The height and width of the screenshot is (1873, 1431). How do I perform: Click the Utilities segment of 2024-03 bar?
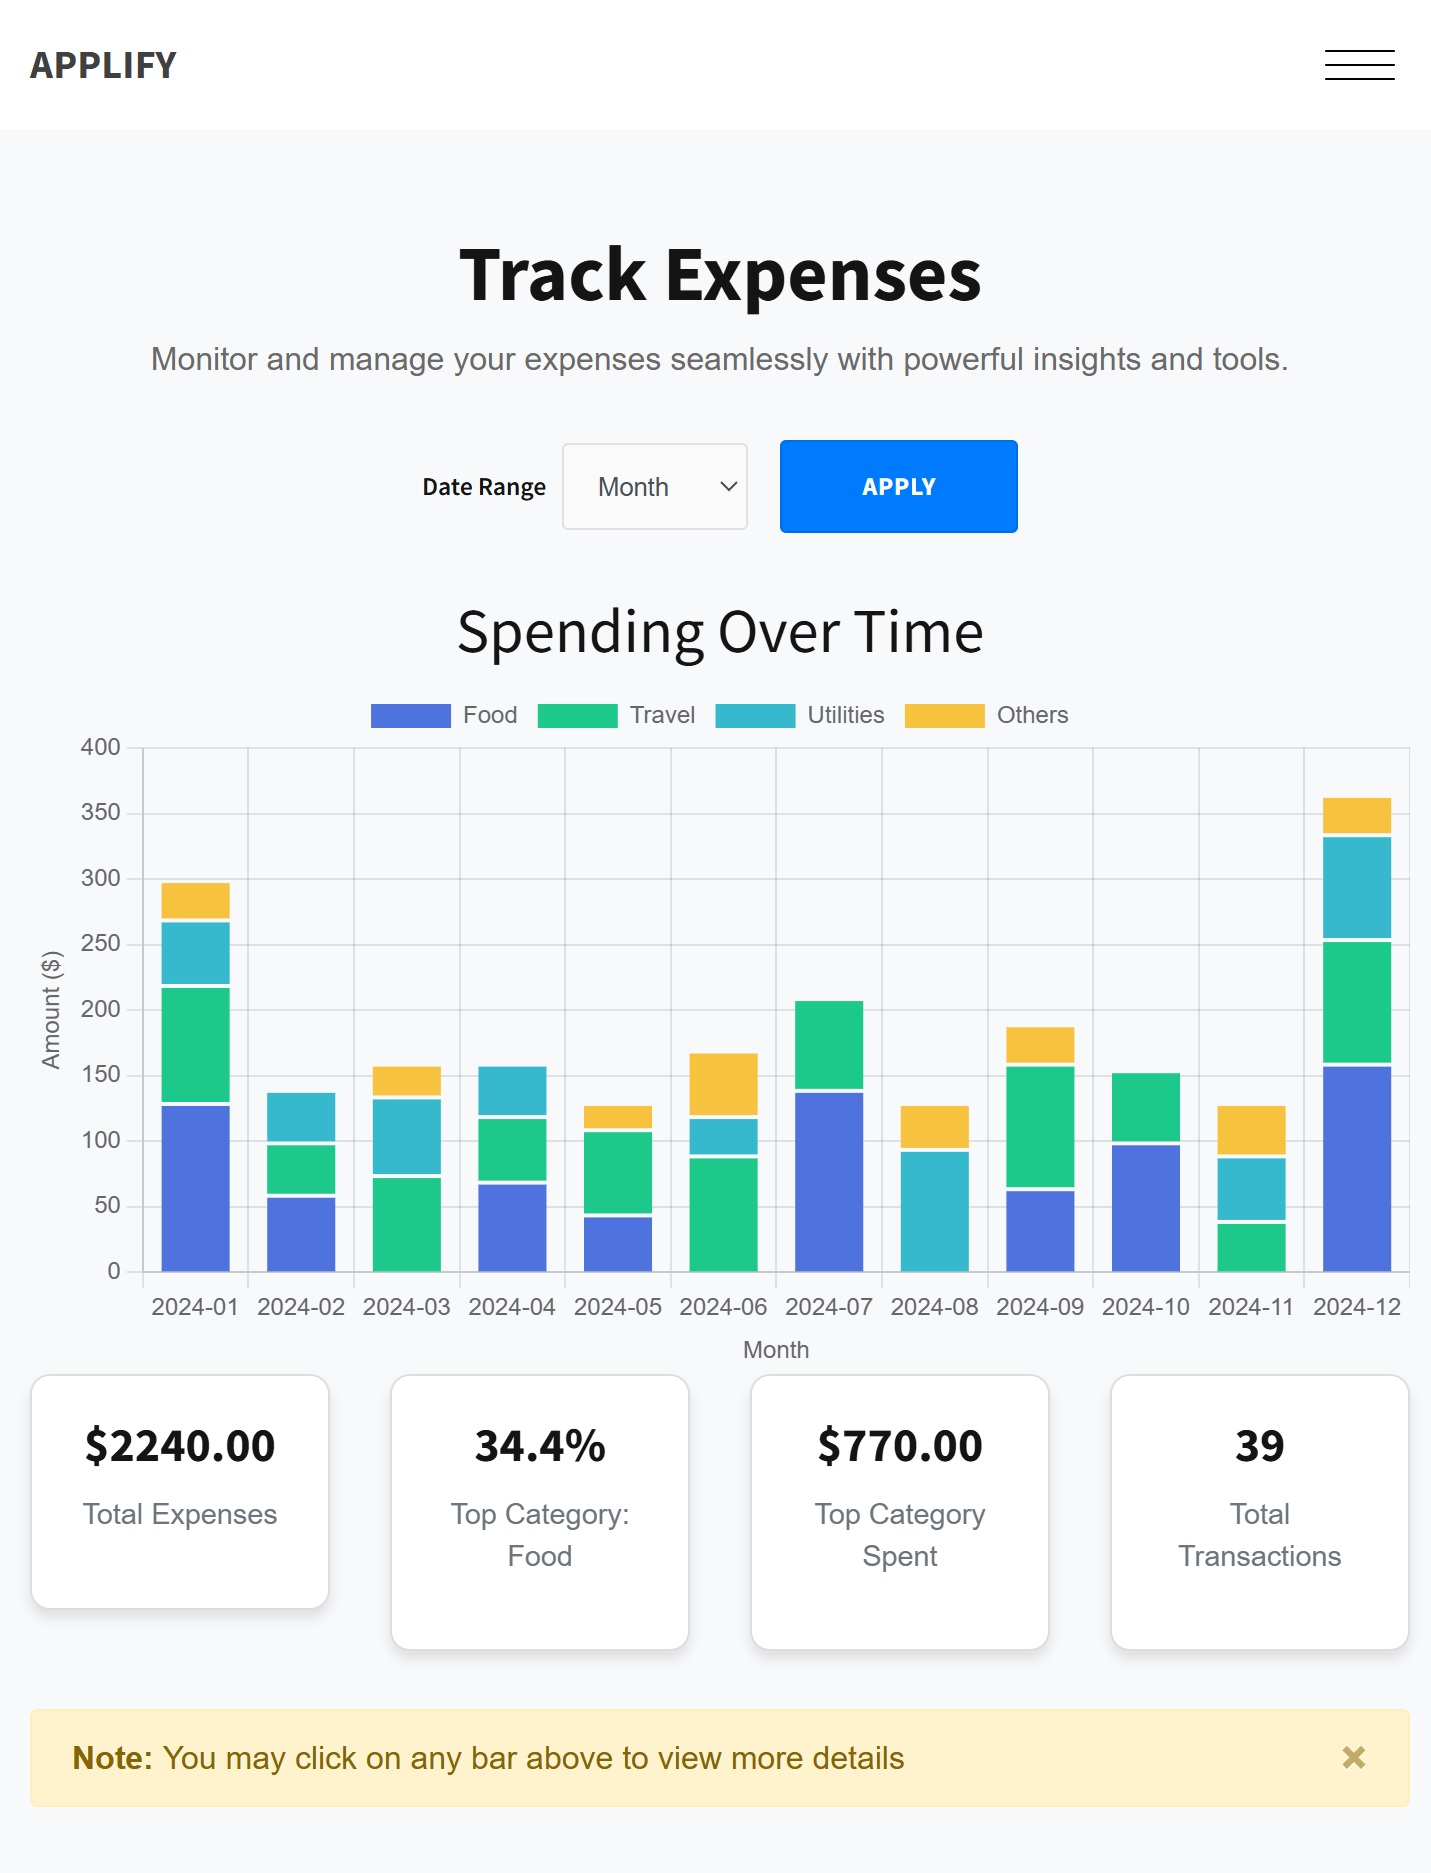coord(406,1136)
